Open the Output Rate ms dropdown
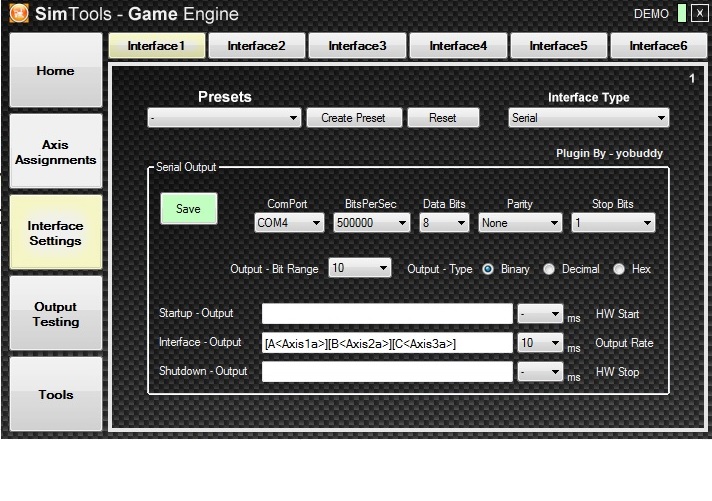The width and height of the screenshot is (712, 501). click(540, 343)
